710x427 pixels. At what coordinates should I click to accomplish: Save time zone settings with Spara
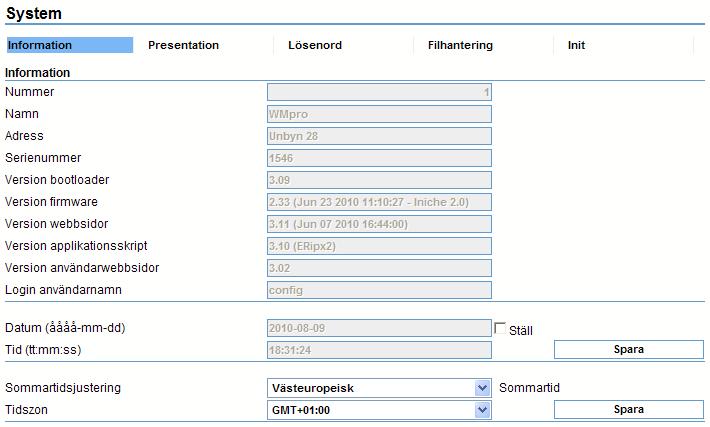pyautogui.click(x=628, y=409)
